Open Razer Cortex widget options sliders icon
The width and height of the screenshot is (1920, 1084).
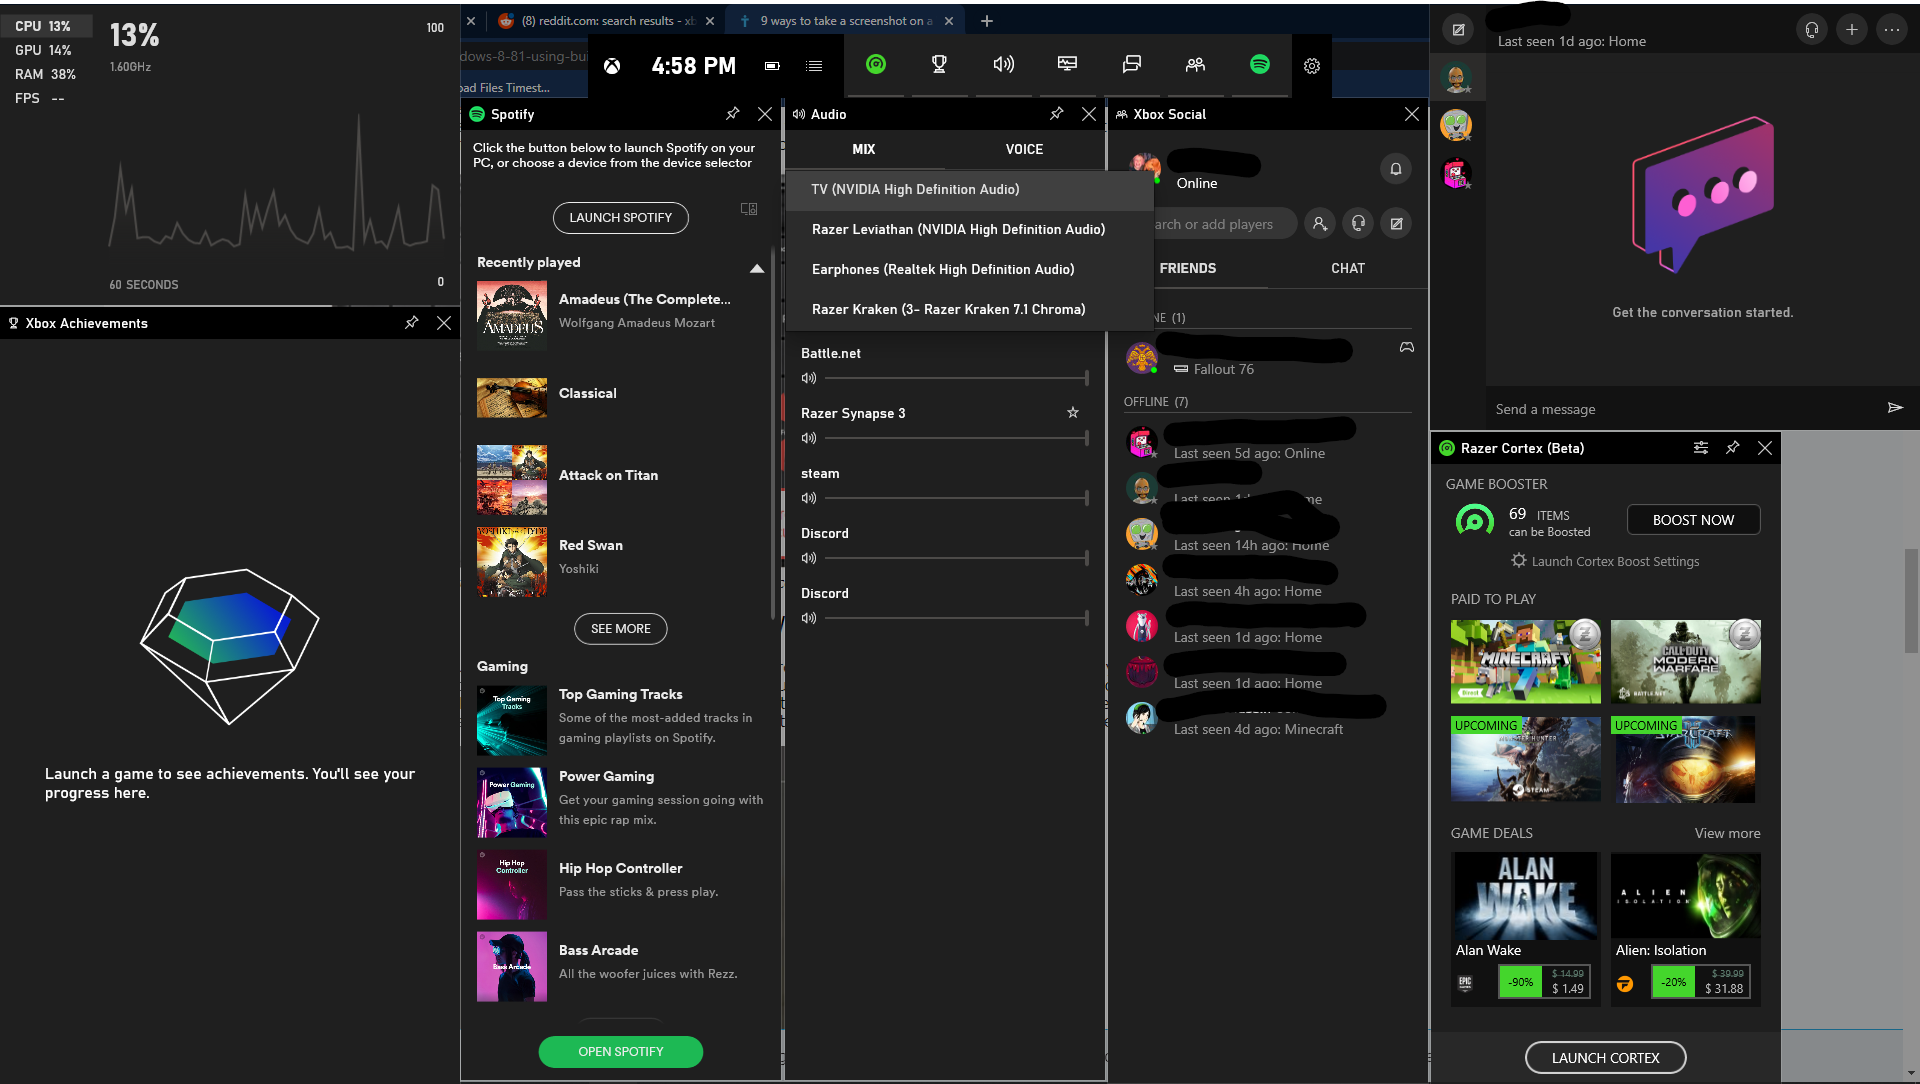[1700, 448]
